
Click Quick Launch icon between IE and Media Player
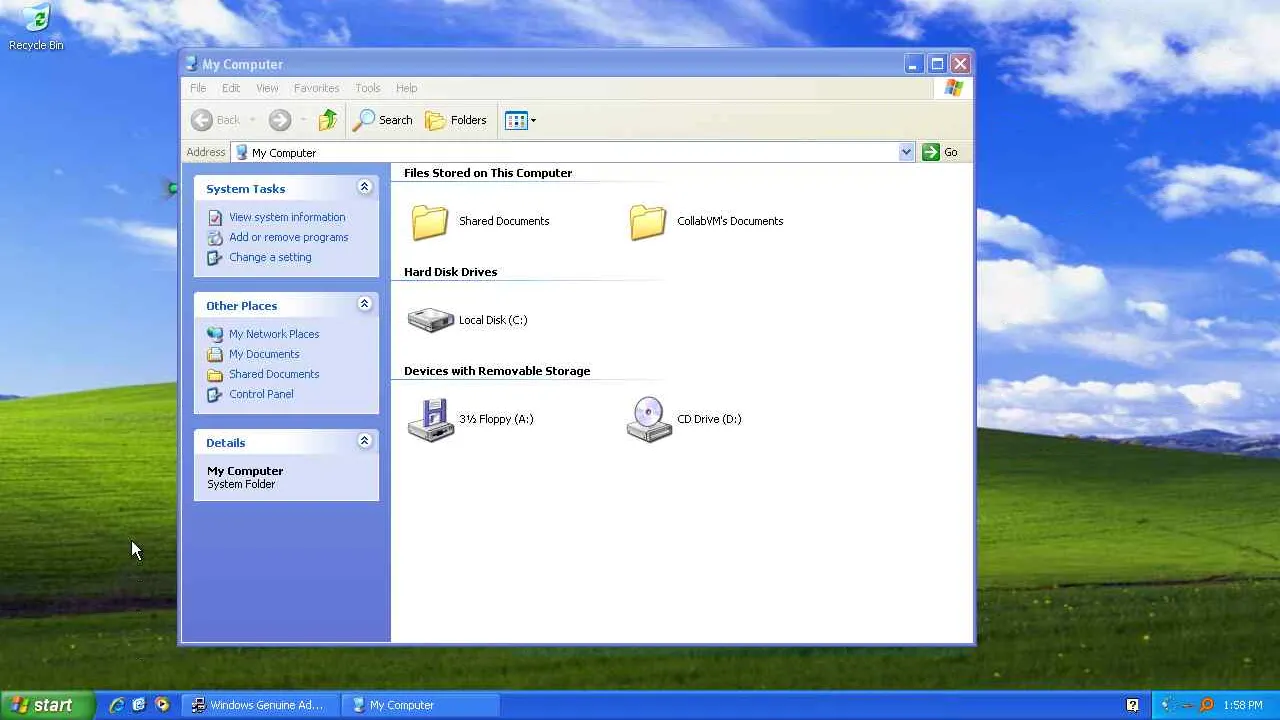coord(139,705)
